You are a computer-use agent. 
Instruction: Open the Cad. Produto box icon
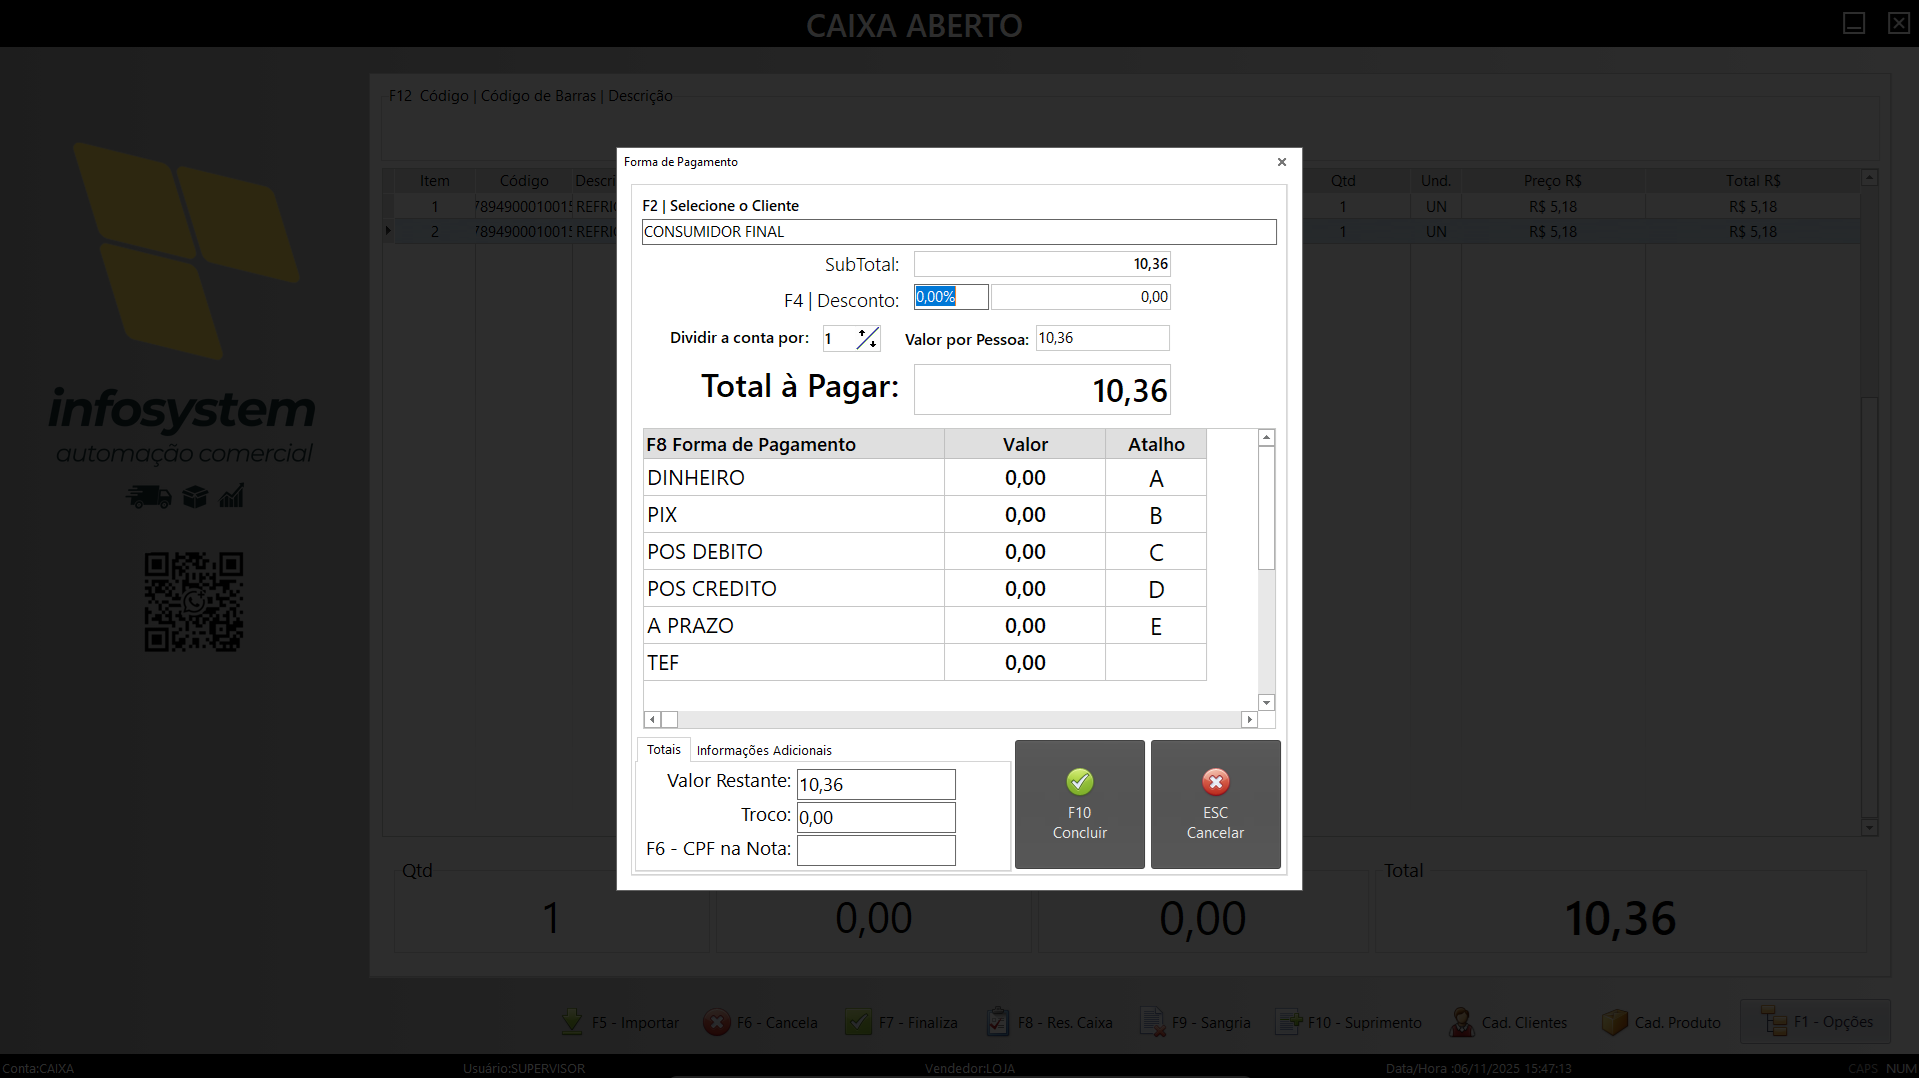pyautogui.click(x=1614, y=1022)
